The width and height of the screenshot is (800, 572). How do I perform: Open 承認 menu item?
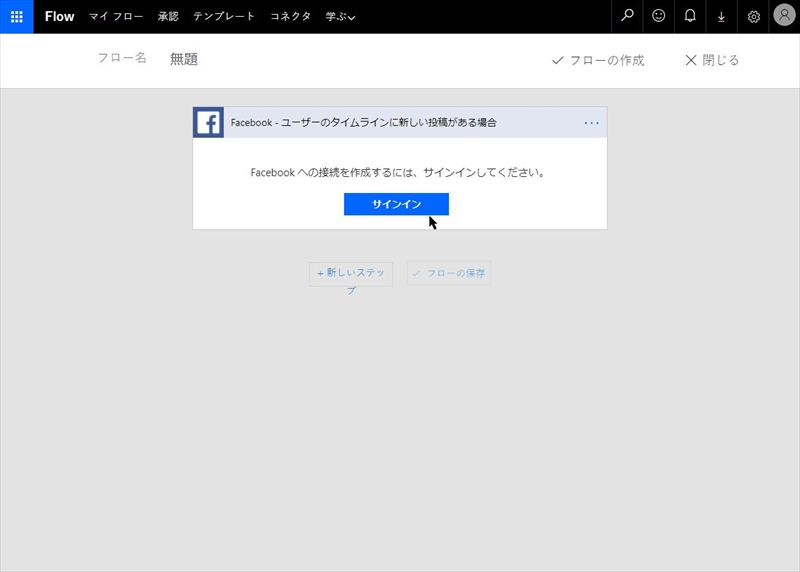click(168, 16)
